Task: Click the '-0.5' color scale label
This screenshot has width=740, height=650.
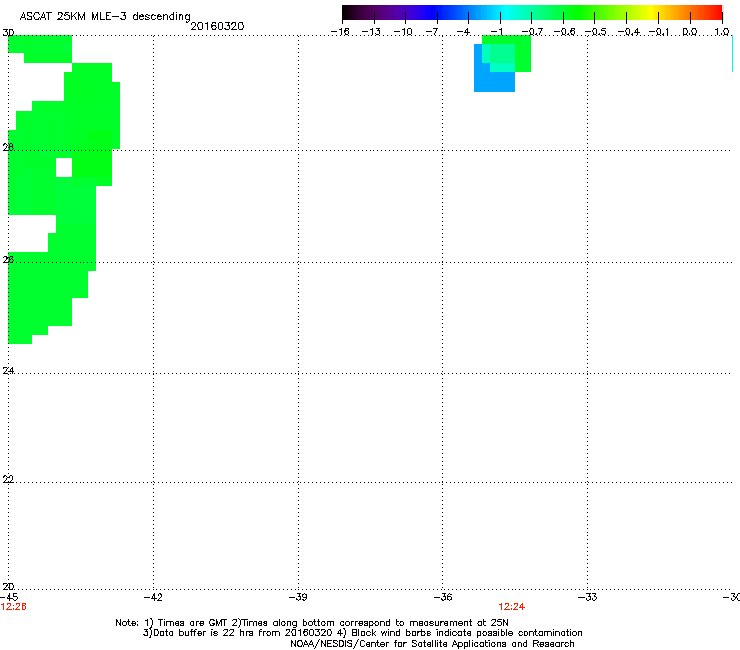Action: coord(596,32)
